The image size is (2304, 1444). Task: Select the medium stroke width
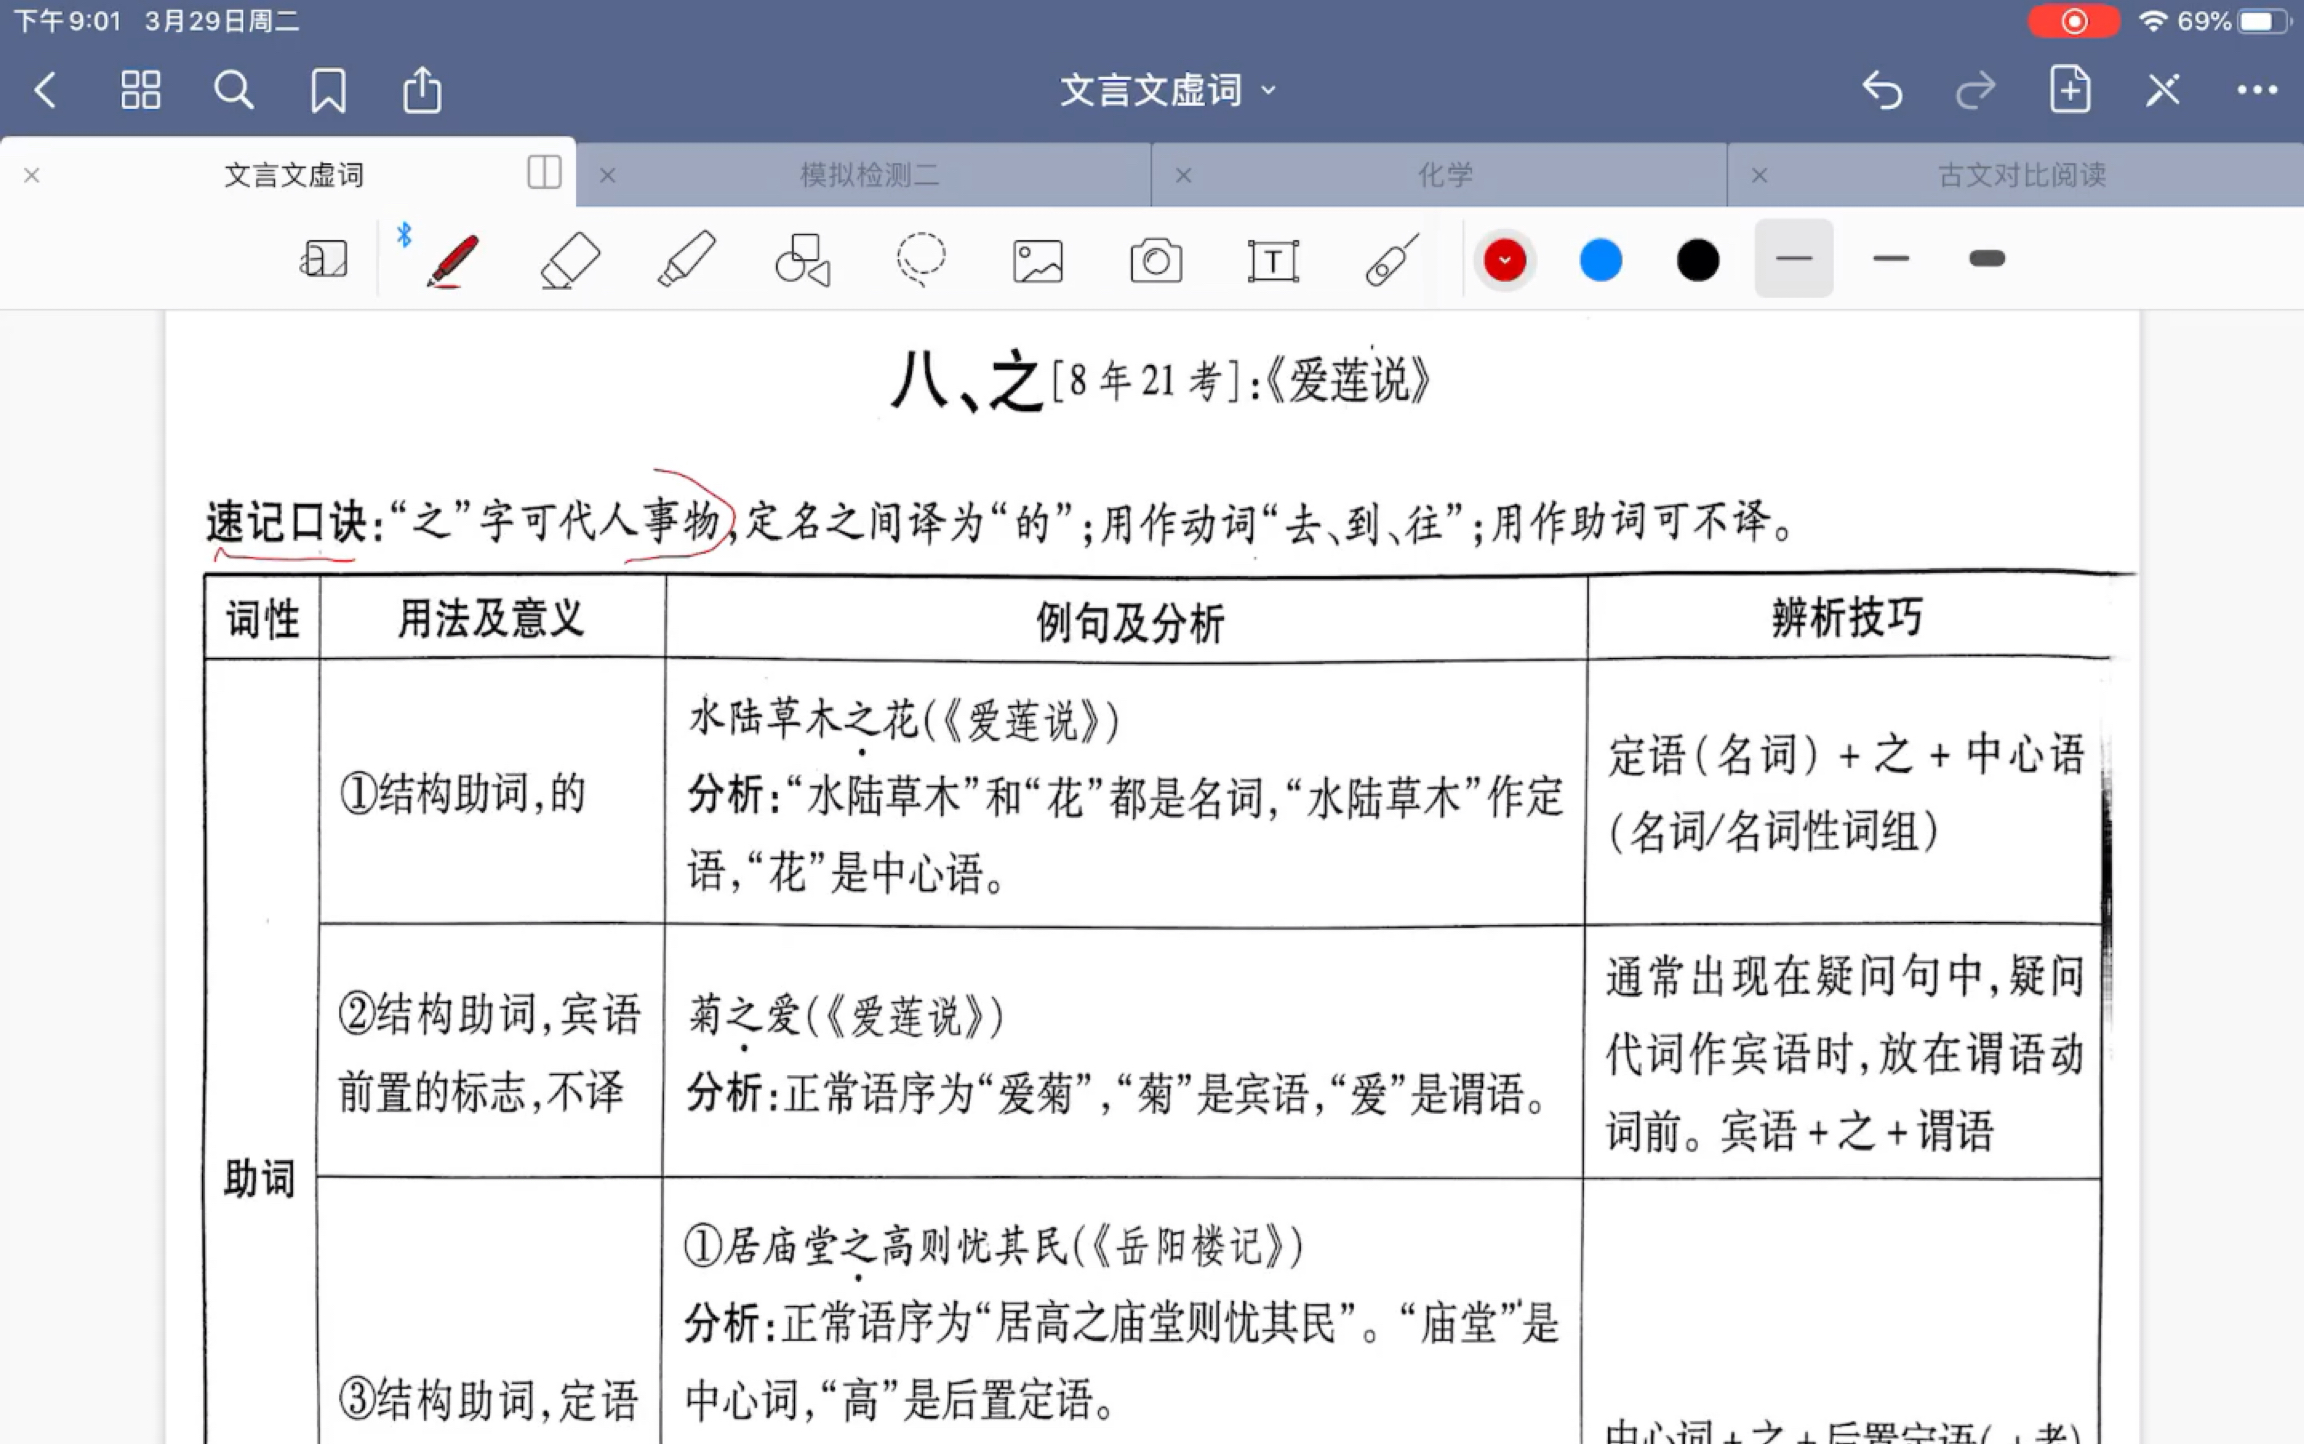tap(1890, 258)
